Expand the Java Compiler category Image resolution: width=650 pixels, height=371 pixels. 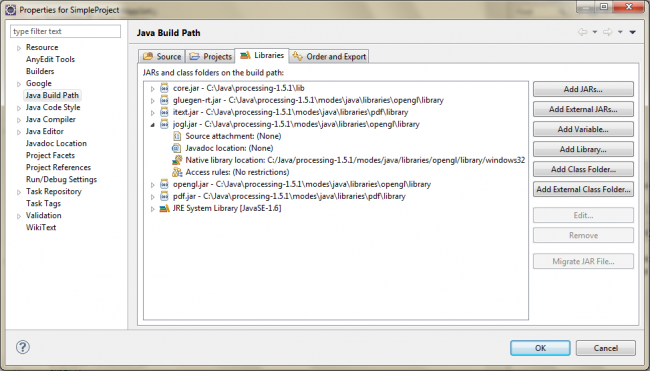click(x=19, y=120)
